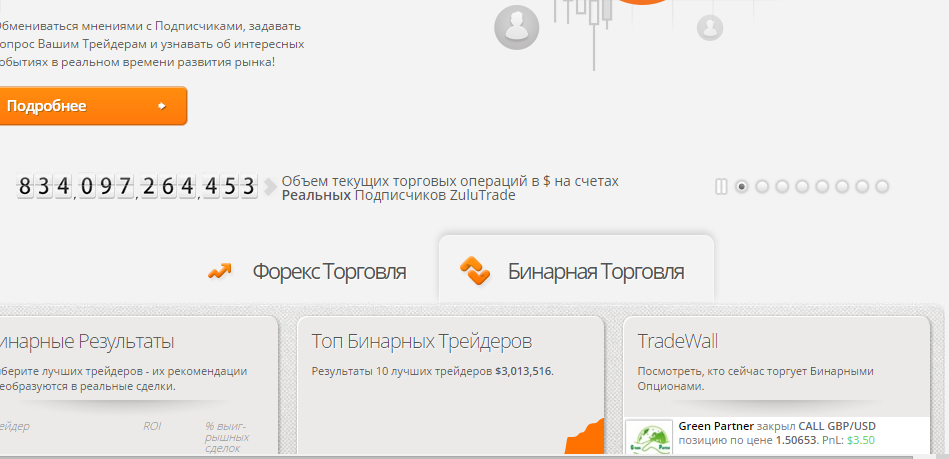The height and width of the screenshot is (459, 949).
Task: Click the Green Partner trader name
Action: tap(717, 426)
